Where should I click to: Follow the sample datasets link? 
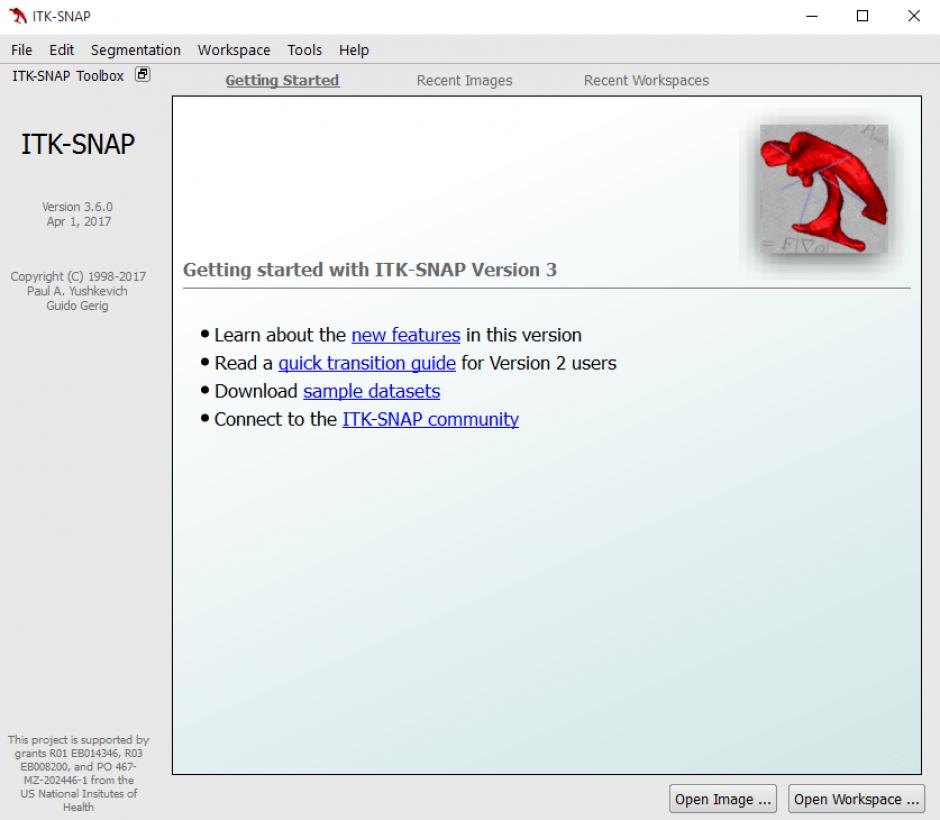click(371, 391)
